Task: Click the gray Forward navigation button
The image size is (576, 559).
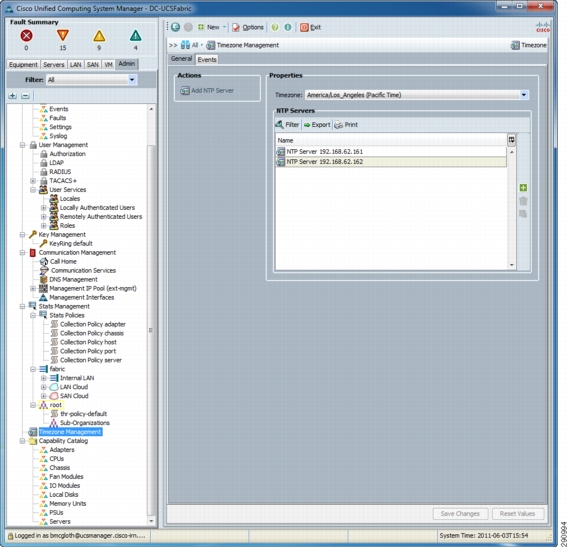Action: (188, 27)
